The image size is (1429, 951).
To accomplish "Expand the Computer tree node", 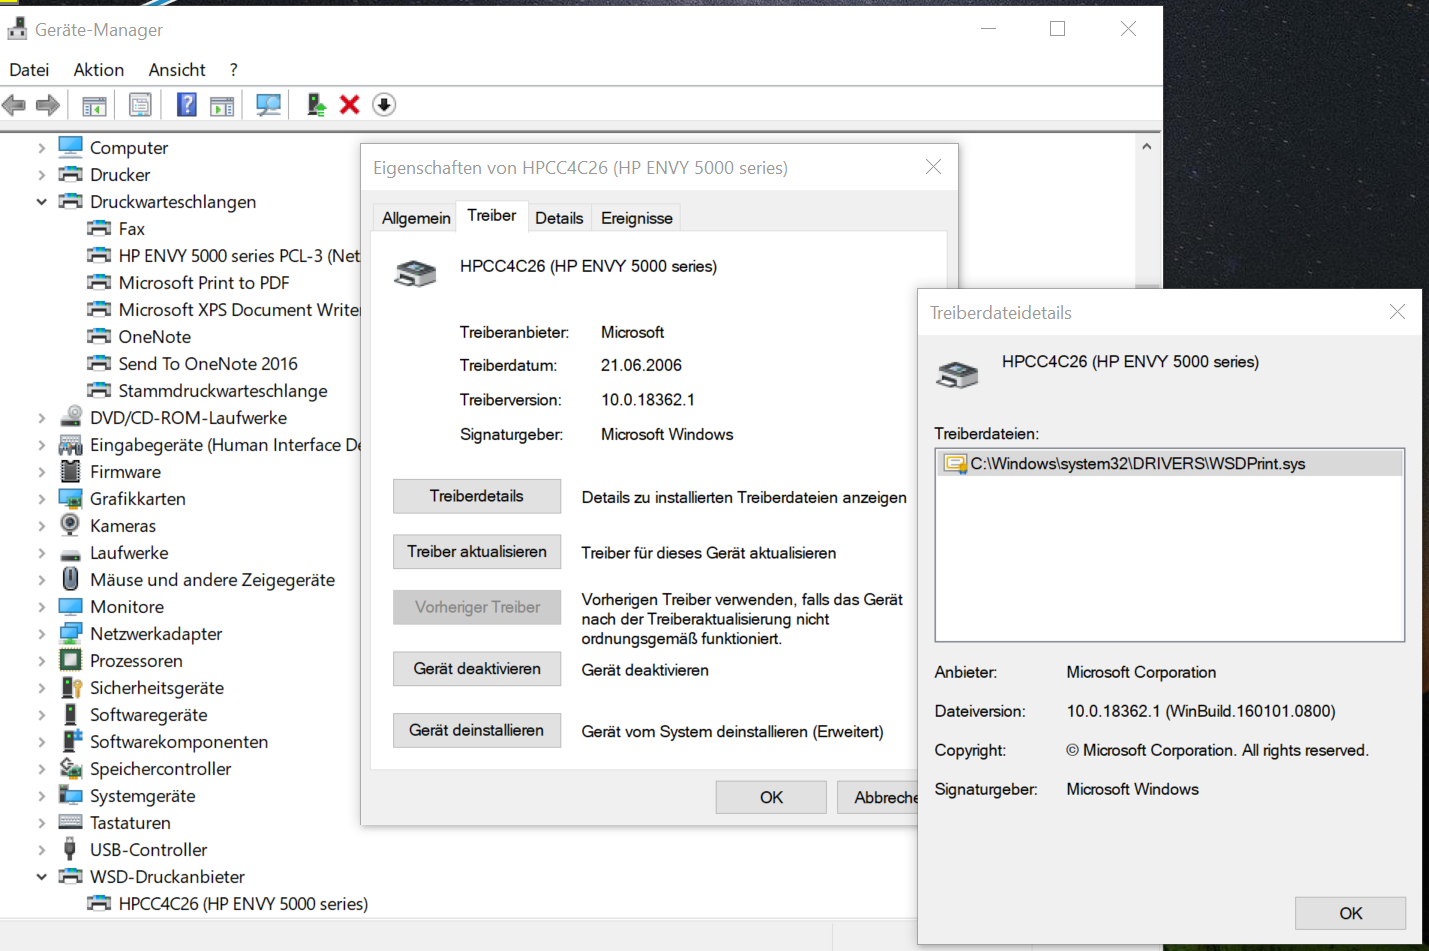I will click(x=41, y=148).
